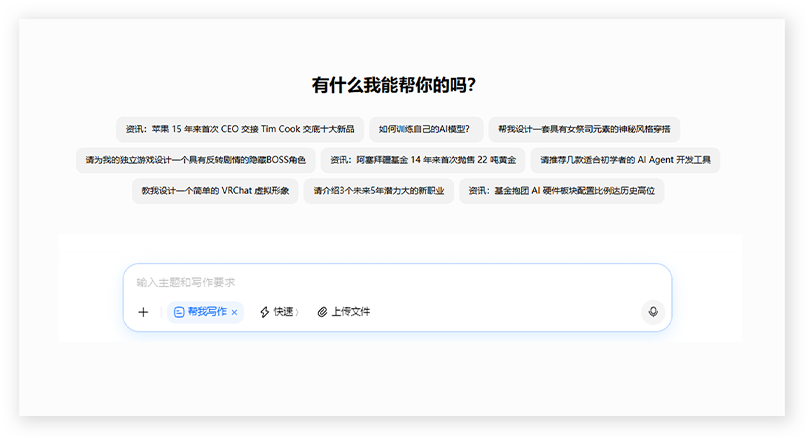This screenshot has height=442, width=811.
Task: Click the paperclip icon for 上传文件
Action: 322,312
